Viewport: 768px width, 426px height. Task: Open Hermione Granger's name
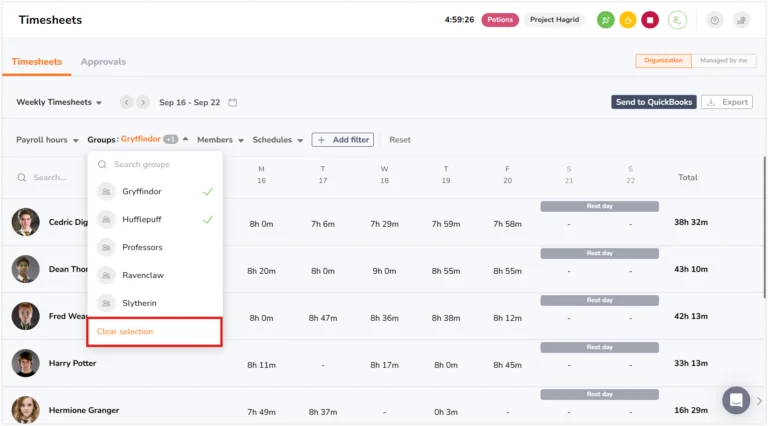click(x=84, y=410)
